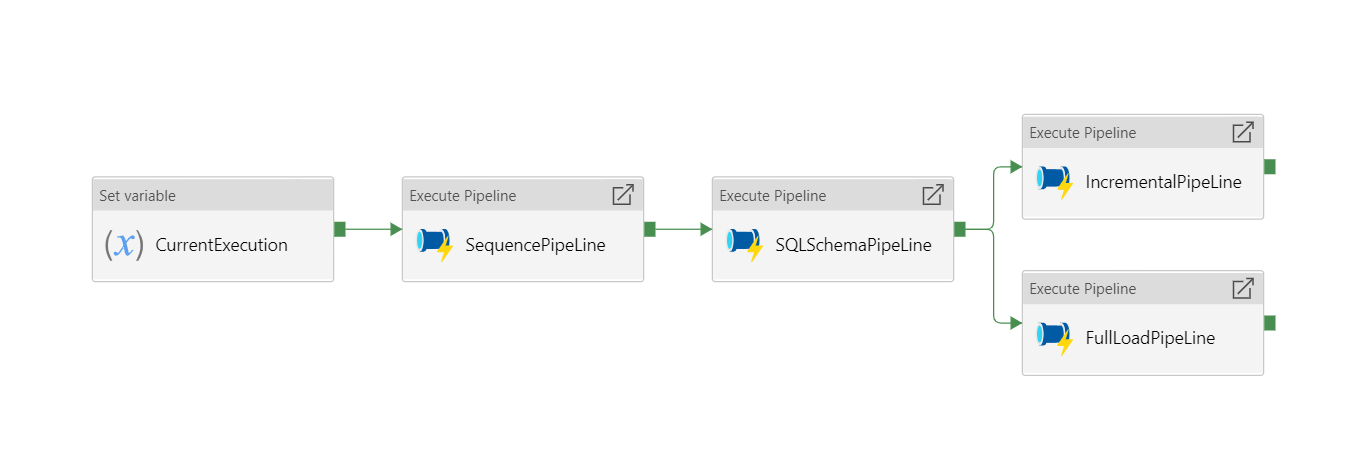Select the SQLSchemaPipeLine activity label
The height and width of the screenshot is (468, 1353).
pos(853,245)
